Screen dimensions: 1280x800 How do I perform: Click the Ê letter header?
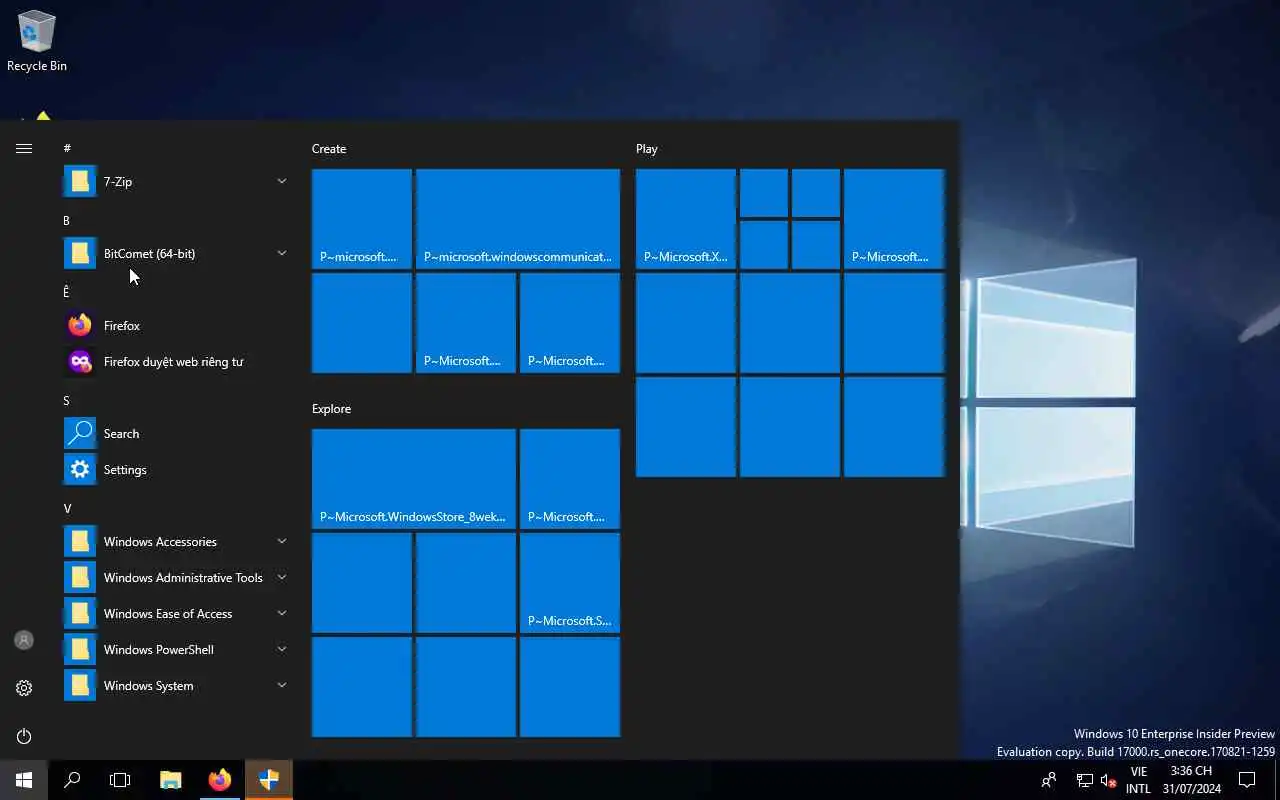click(x=67, y=292)
